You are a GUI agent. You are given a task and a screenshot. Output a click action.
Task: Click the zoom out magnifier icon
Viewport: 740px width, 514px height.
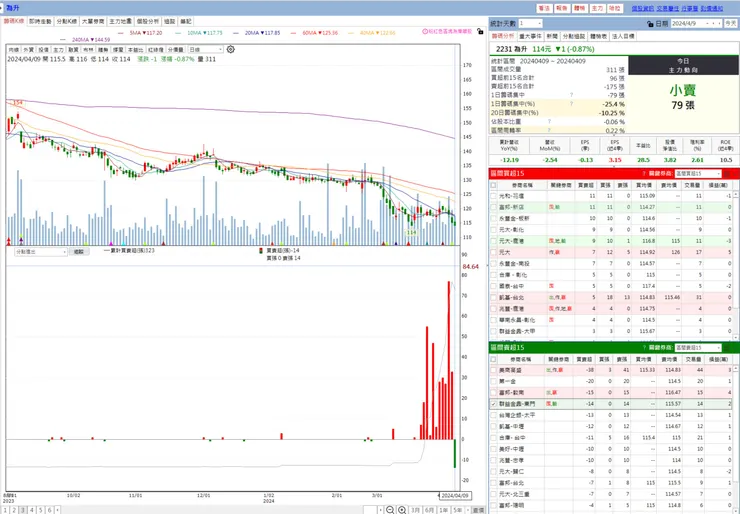pyautogui.click(x=390, y=510)
